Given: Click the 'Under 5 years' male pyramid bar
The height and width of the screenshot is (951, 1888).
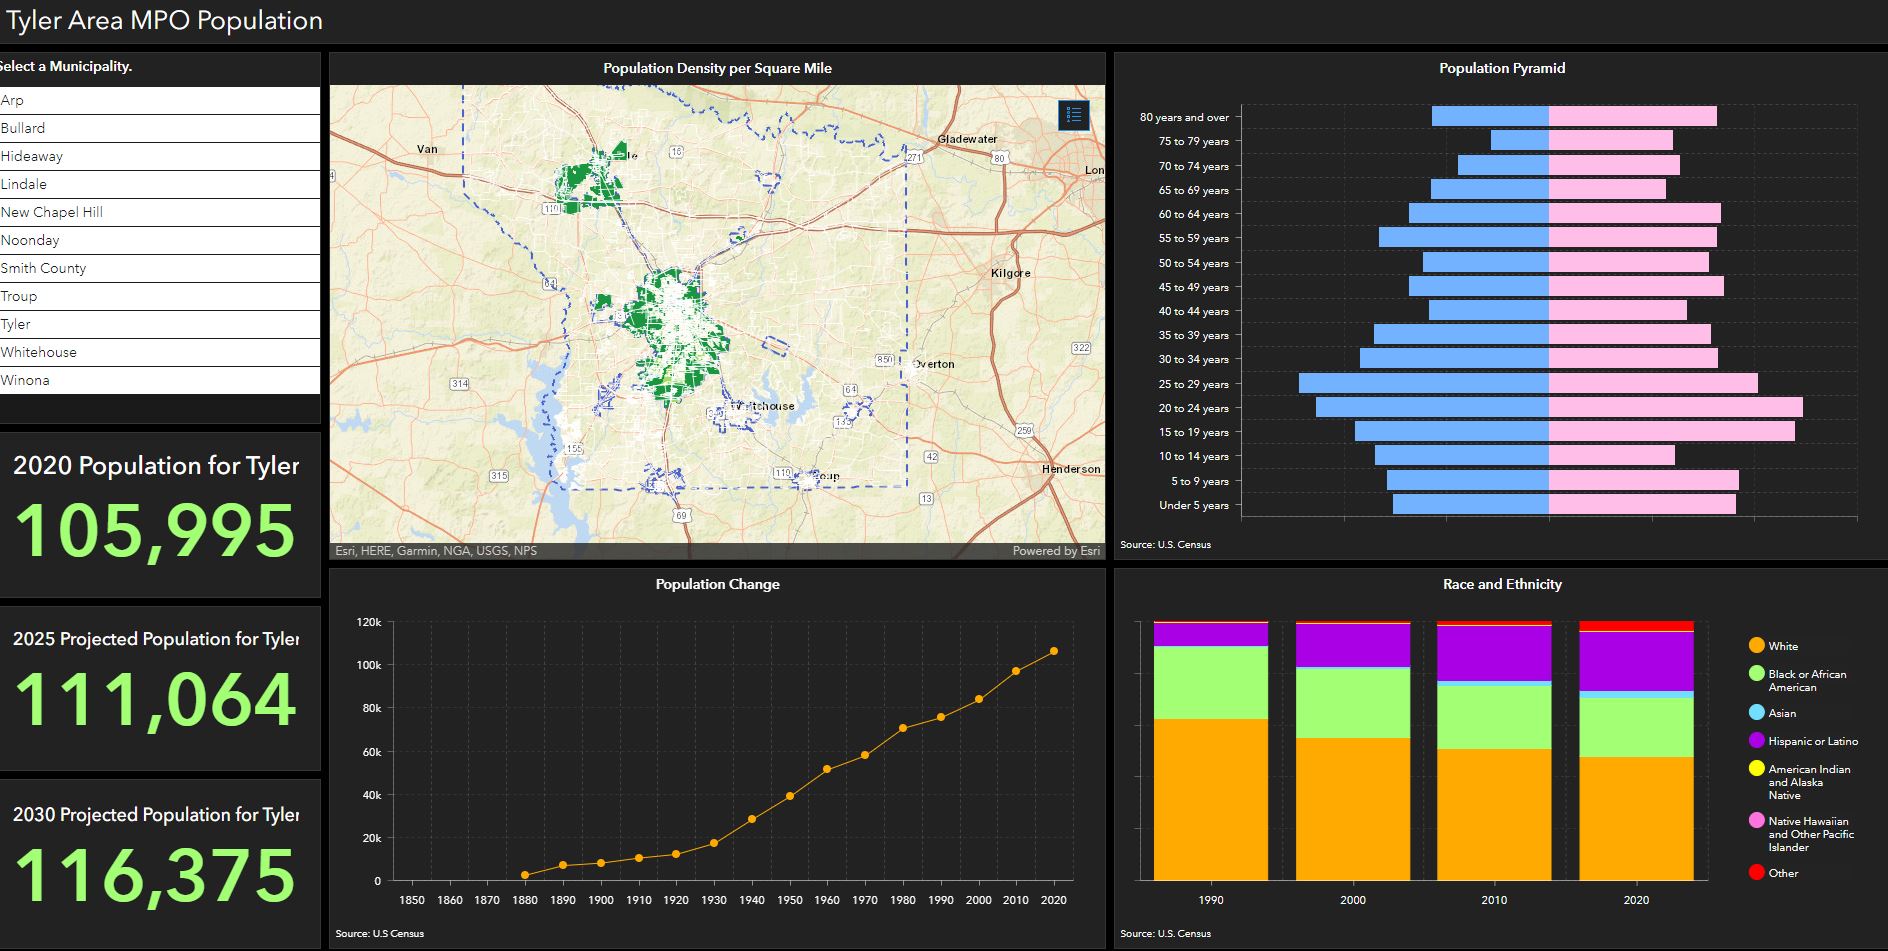Looking at the screenshot, I should [x=1470, y=505].
